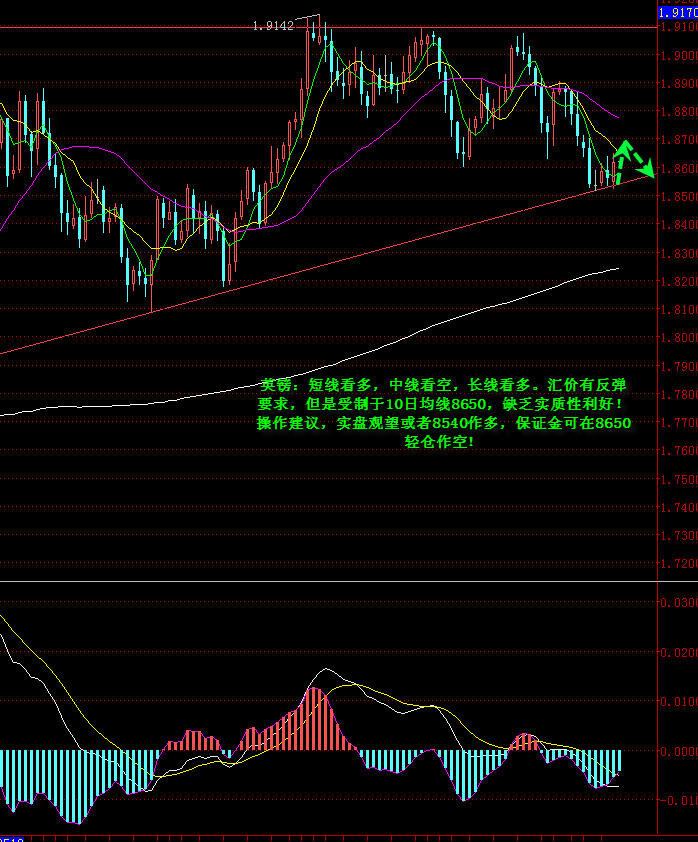The width and height of the screenshot is (698, 842).
Task: Click the 1.9142 high price label
Action: pos(273,26)
